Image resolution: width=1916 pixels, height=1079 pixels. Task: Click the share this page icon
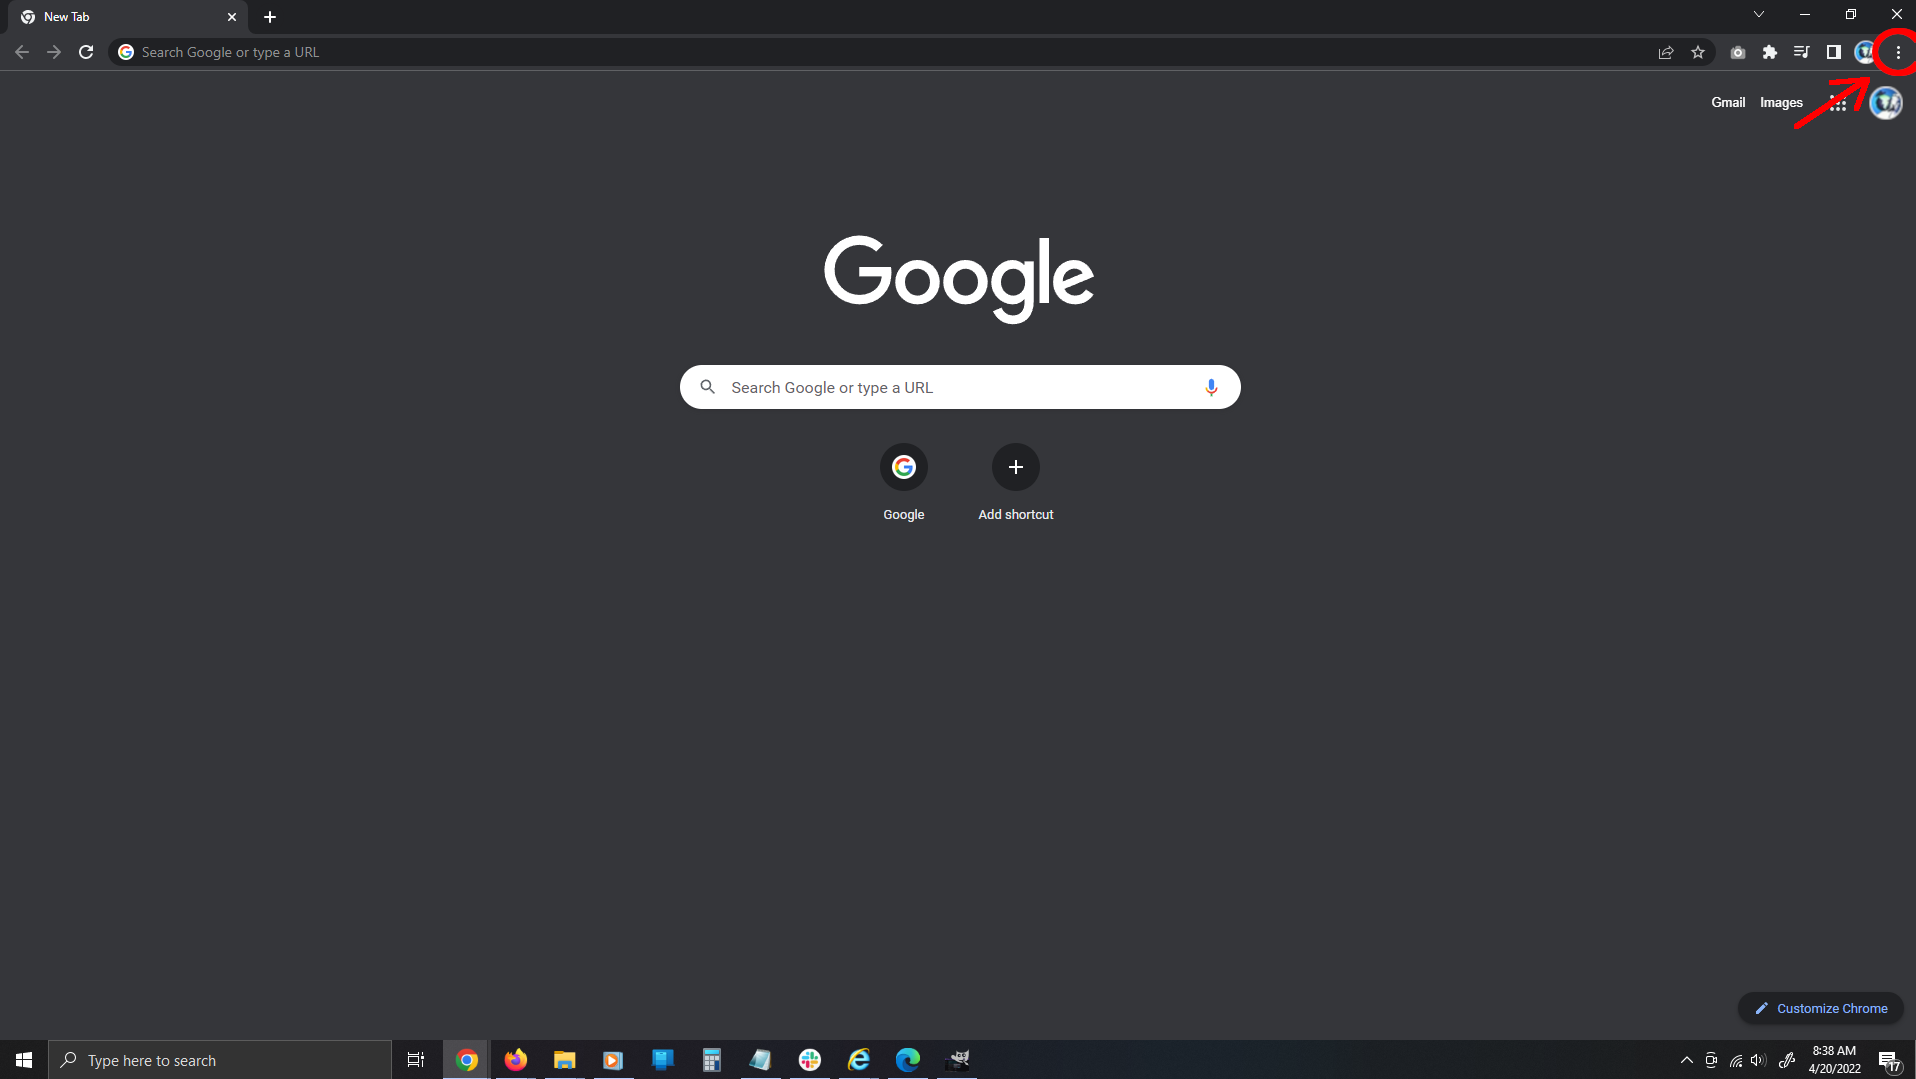(x=1665, y=52)
